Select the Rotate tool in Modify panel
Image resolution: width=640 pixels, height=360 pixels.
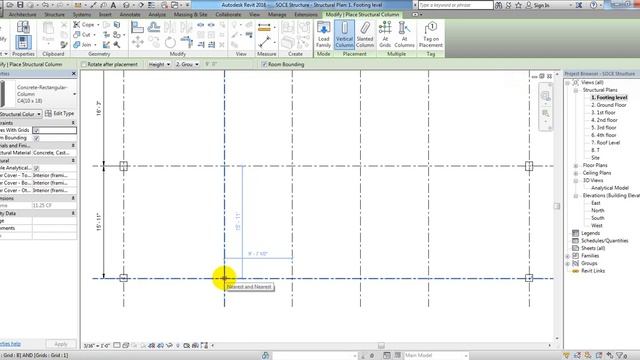[170, 42]
